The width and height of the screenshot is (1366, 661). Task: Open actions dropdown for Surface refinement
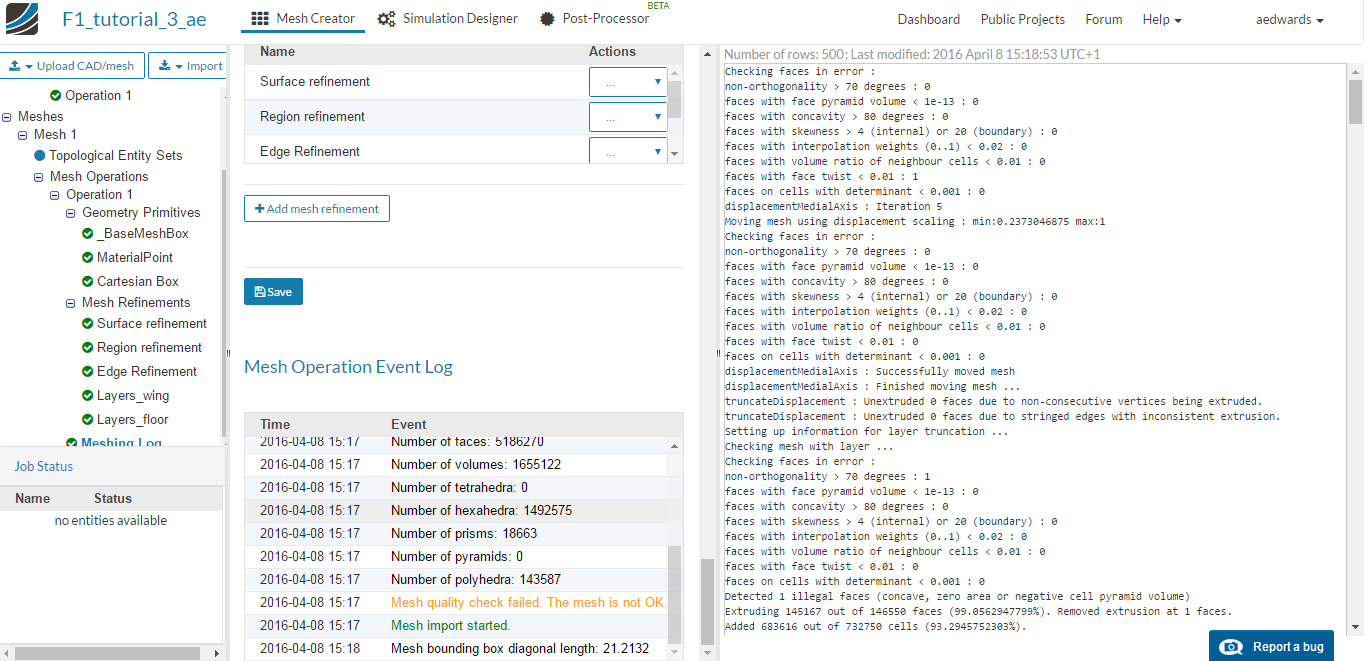coord(628,83)
